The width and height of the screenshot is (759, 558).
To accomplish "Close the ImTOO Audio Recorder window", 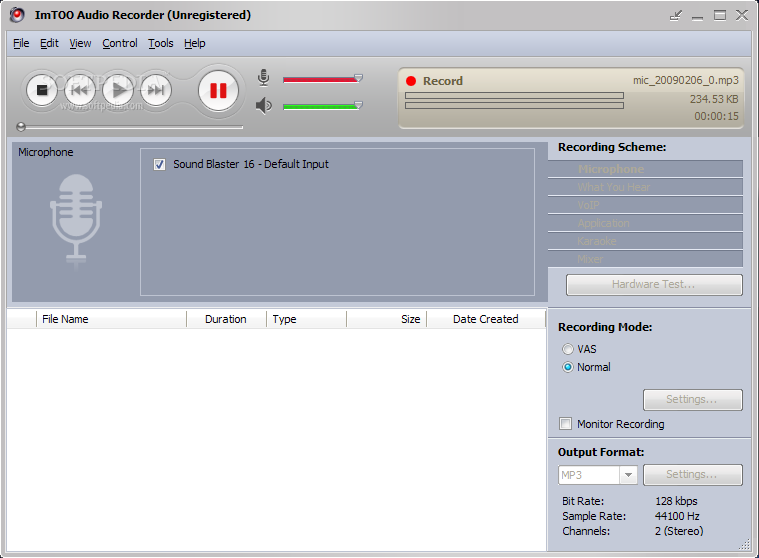I will [742, 15].
